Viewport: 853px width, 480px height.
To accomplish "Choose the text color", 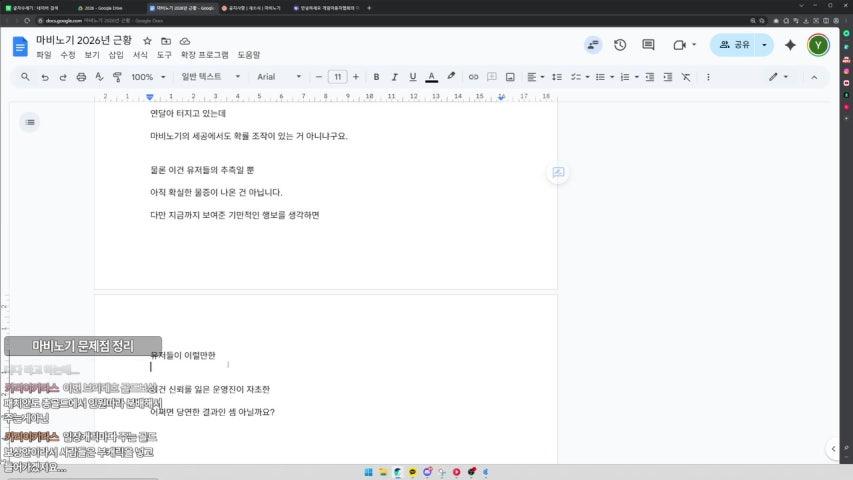I will (431, 77).
